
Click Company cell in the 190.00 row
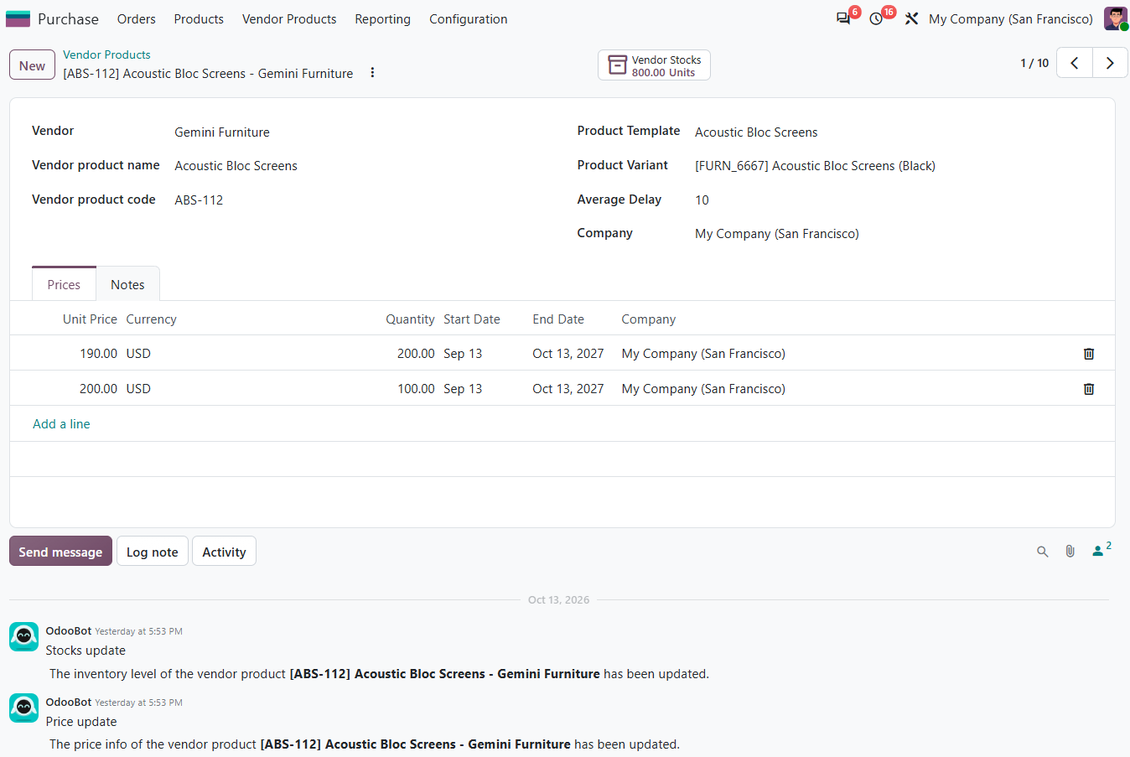point(703,354)
